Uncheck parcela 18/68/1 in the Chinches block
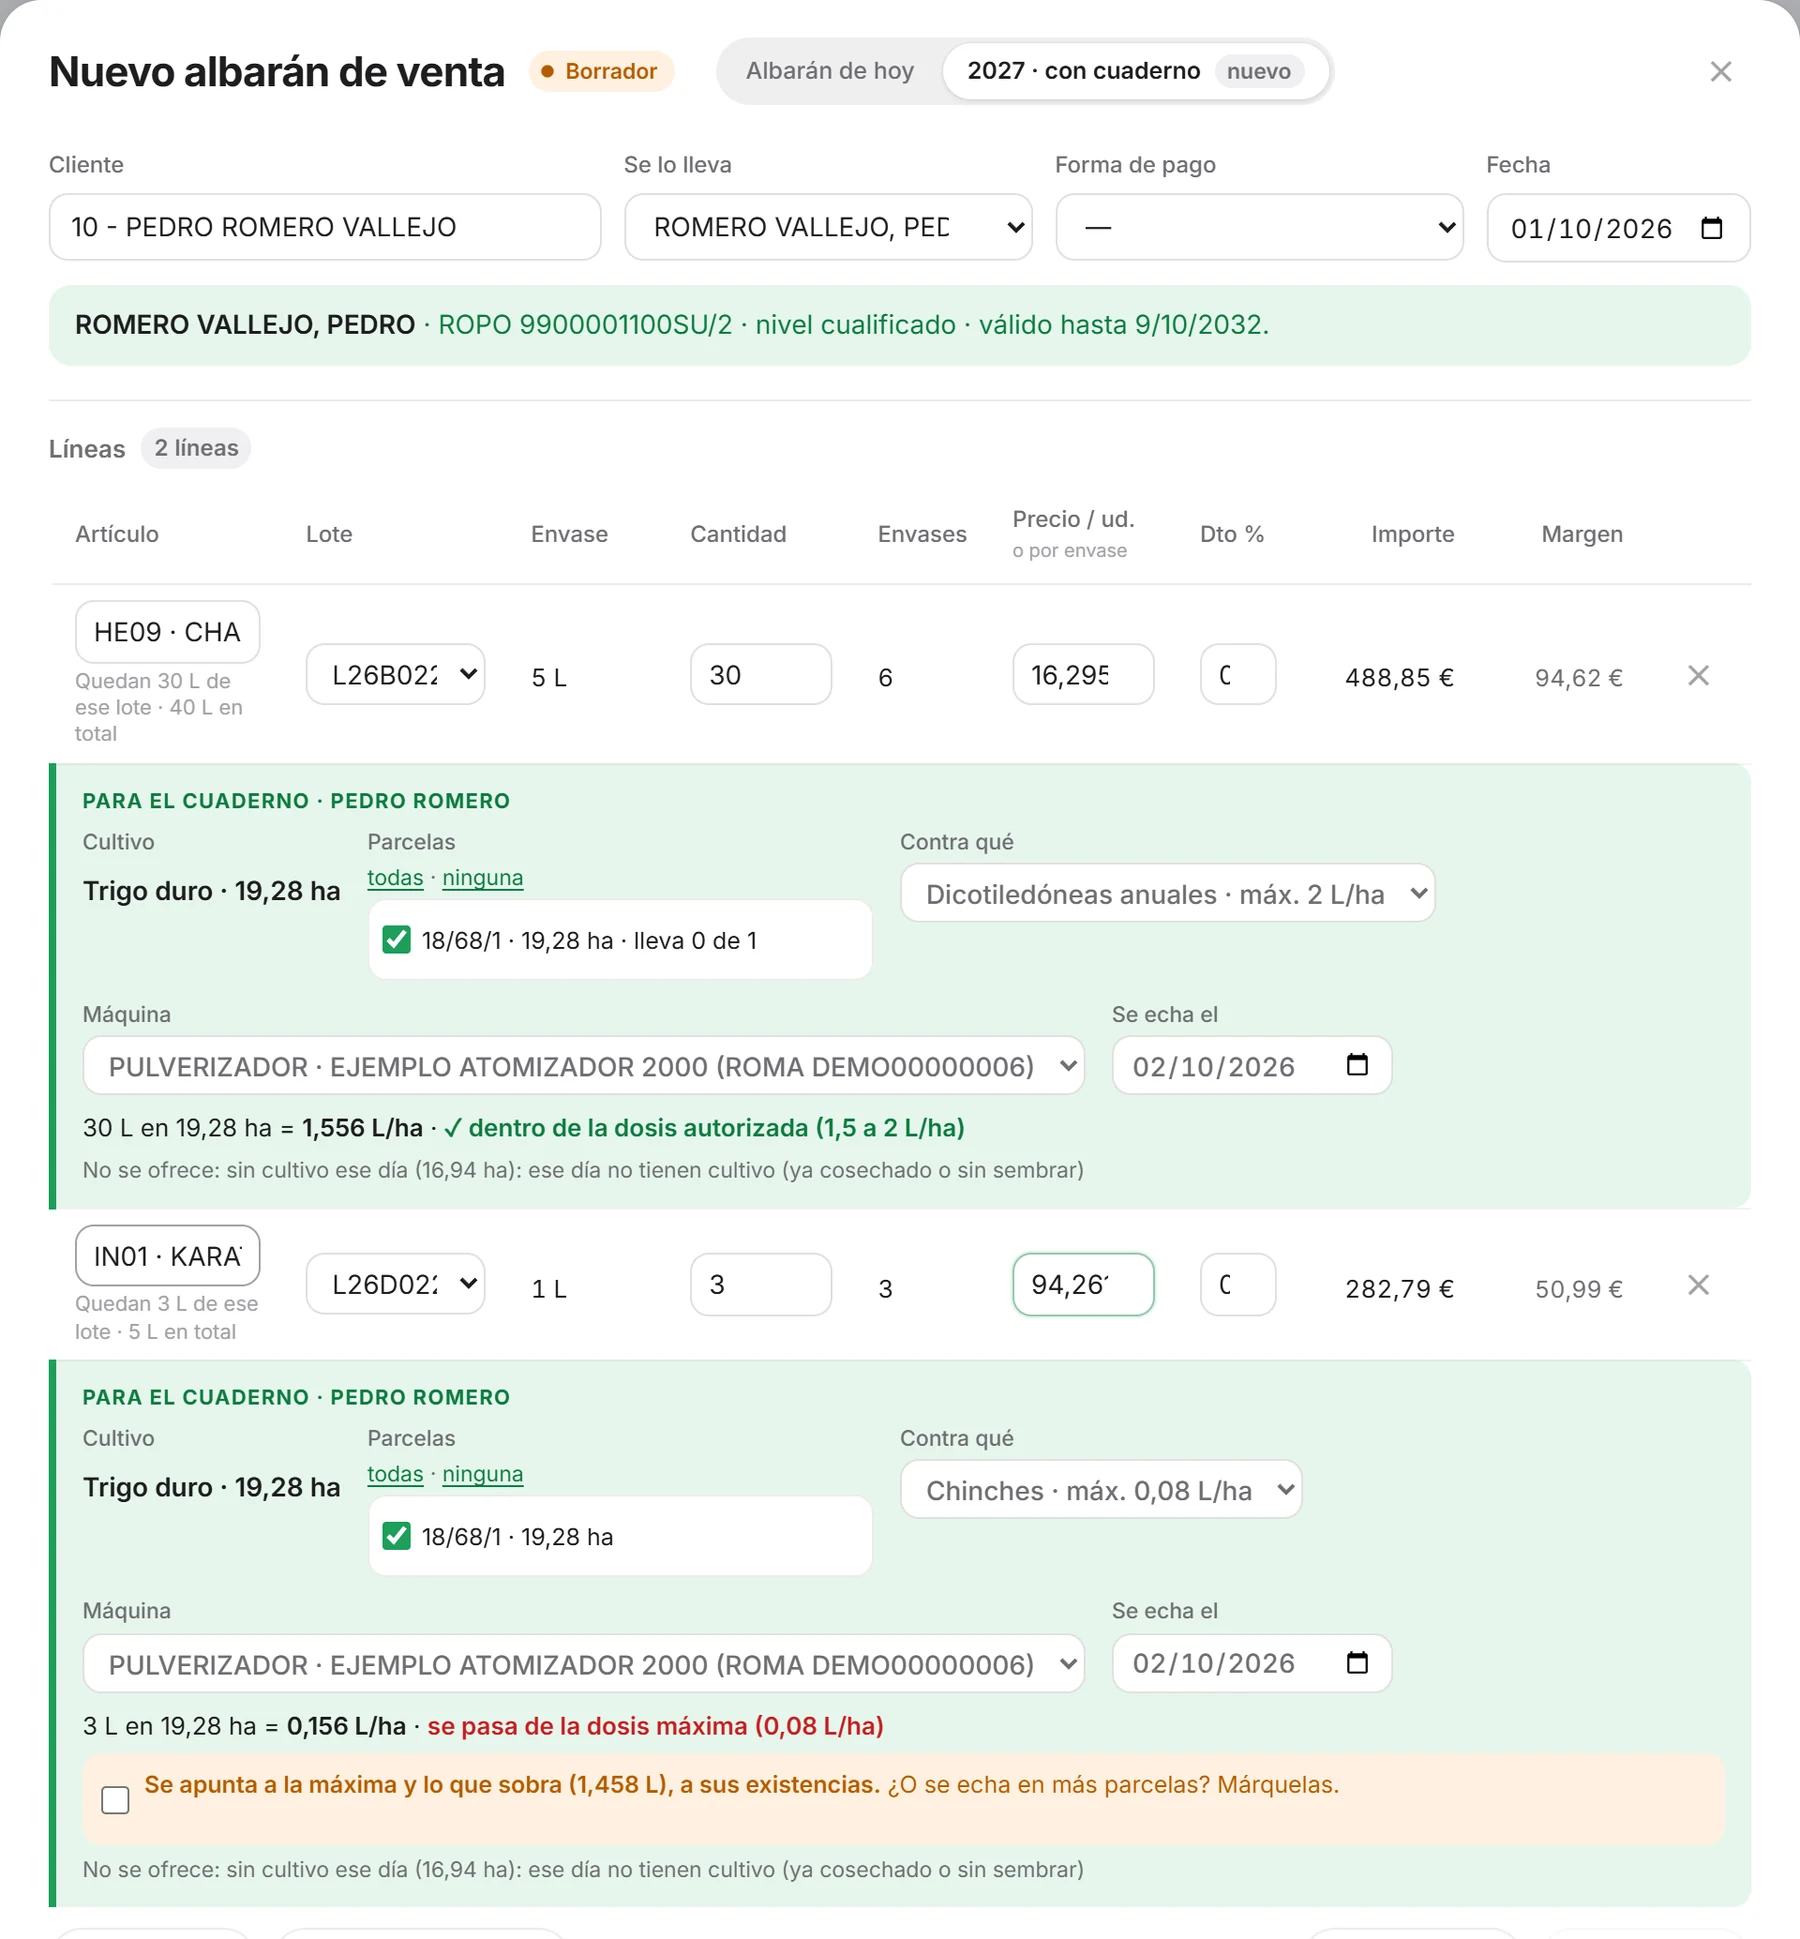1800x1939 pixels. click(396, 1536)
